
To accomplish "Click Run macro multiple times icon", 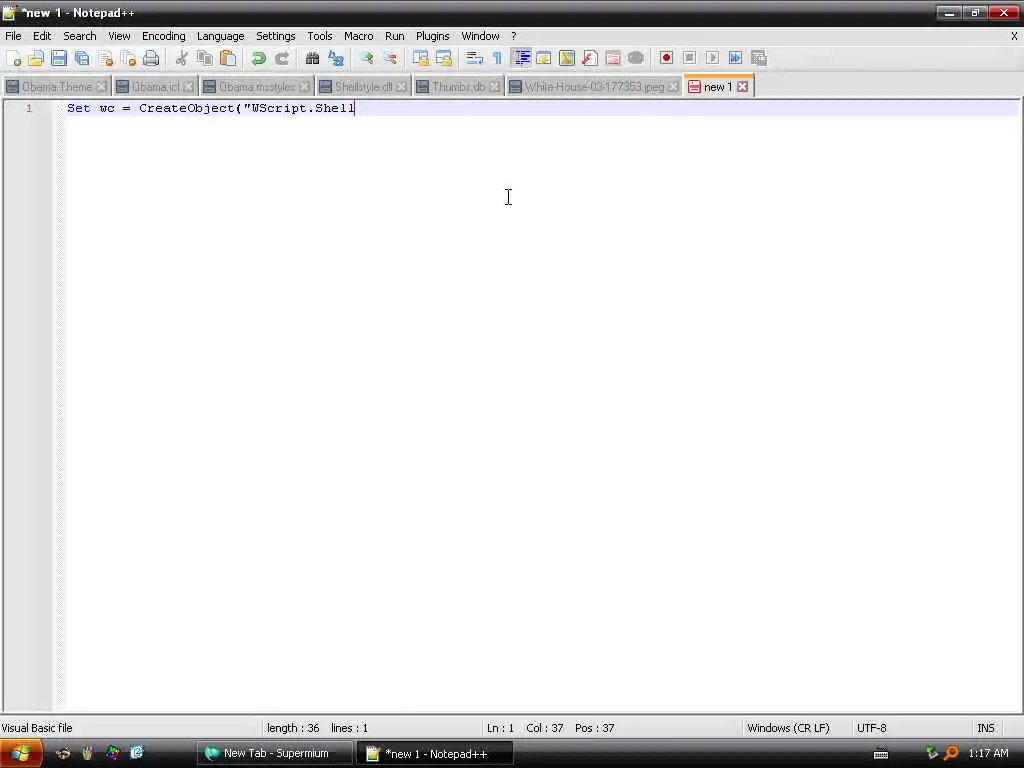I will (735, 58).
